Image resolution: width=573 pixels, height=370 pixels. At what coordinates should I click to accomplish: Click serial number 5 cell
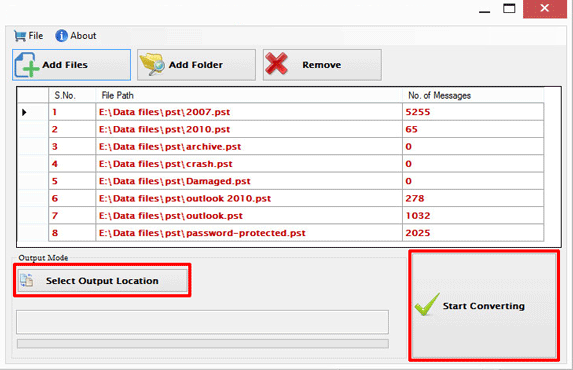pyautogui.click(x=72, y=181)
